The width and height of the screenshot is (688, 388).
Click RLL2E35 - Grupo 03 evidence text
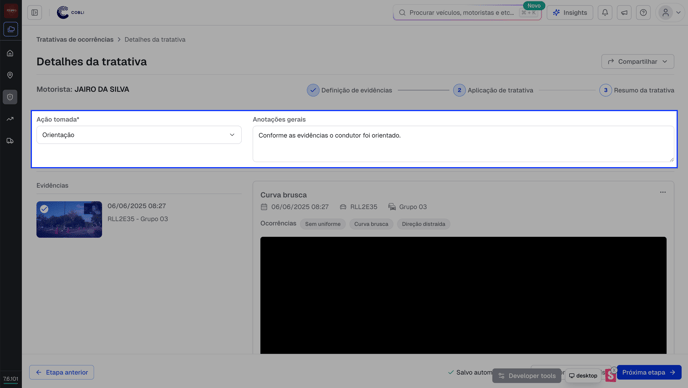point(138,219)
